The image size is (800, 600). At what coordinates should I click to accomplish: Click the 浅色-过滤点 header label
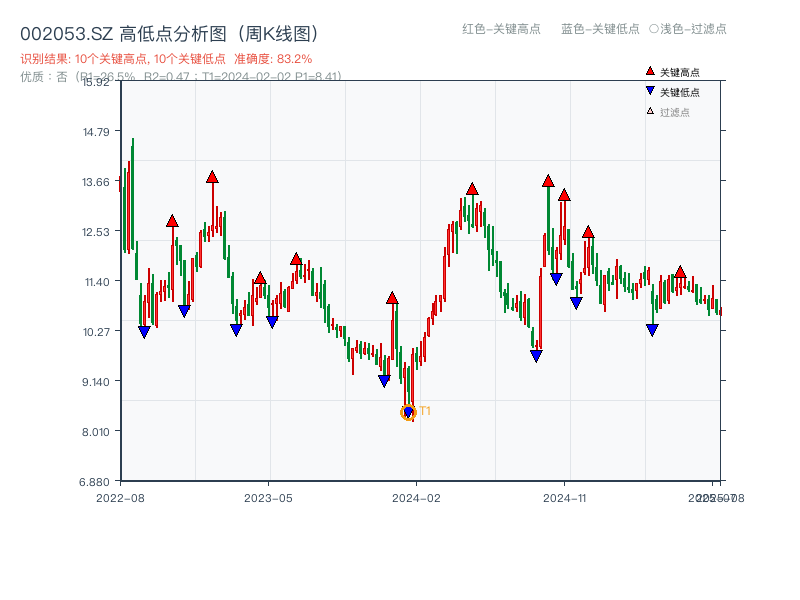693,29
